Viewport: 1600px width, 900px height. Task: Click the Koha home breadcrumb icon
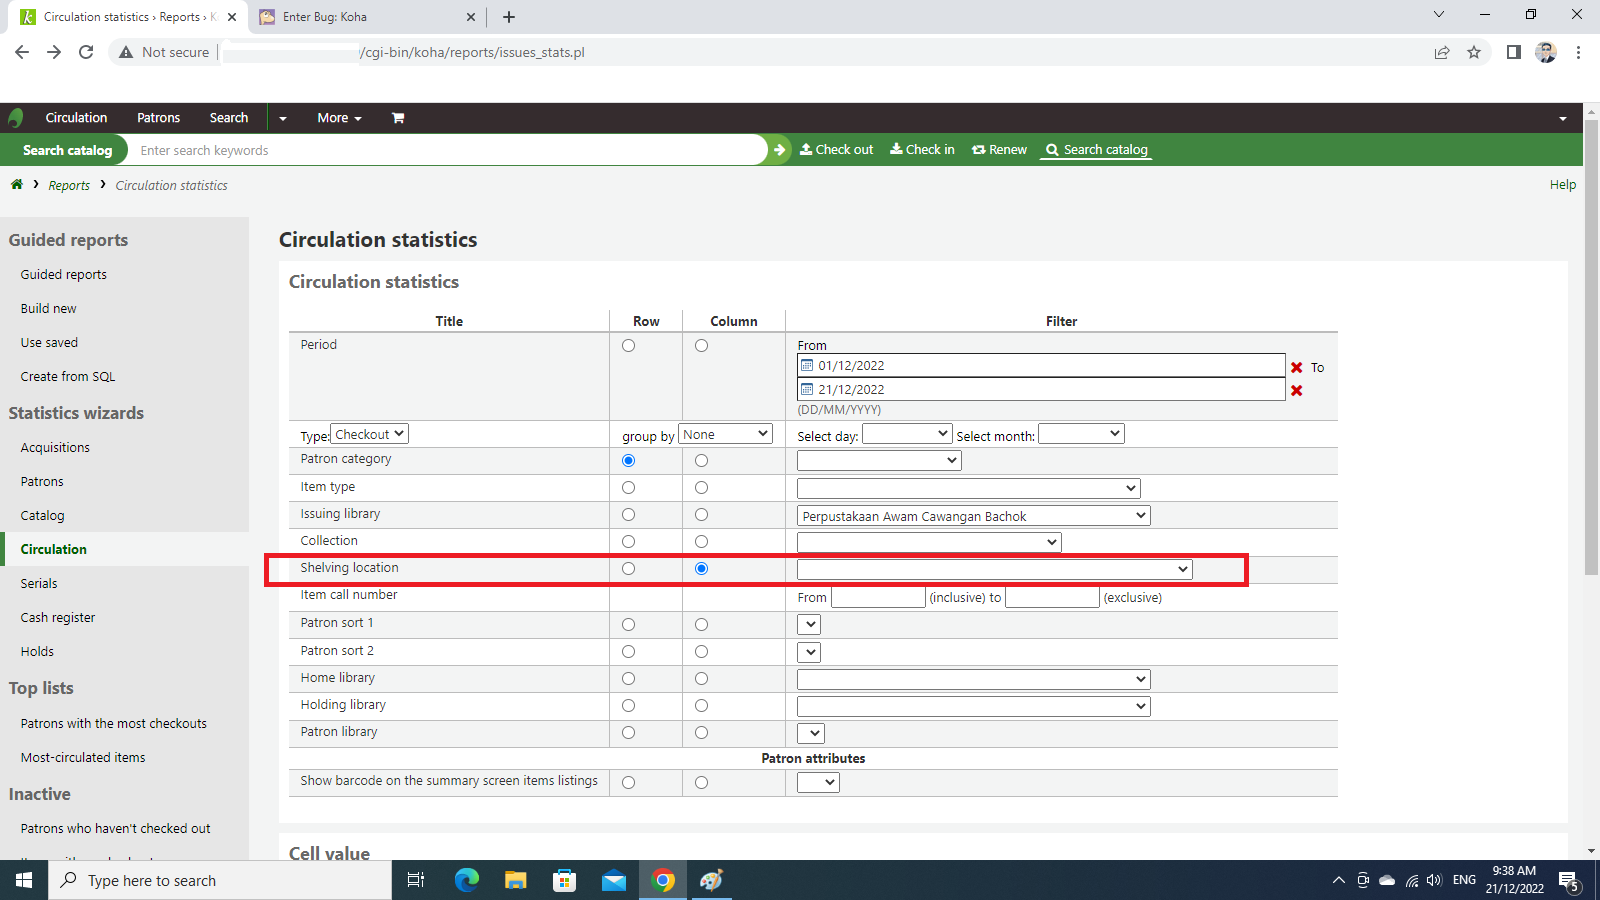click(x=17, y=185)
